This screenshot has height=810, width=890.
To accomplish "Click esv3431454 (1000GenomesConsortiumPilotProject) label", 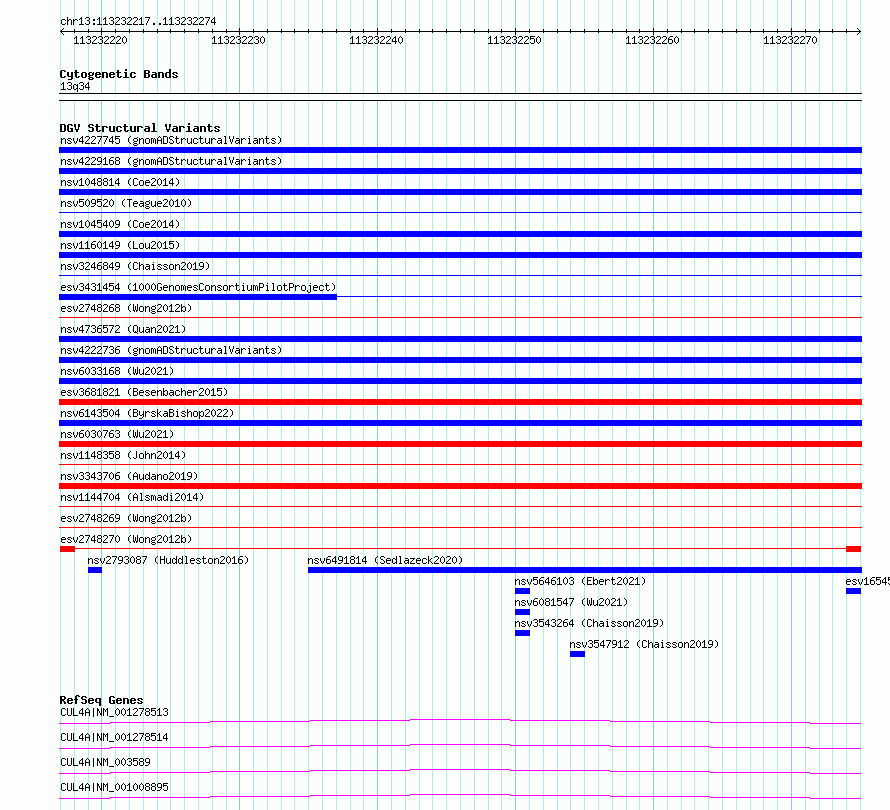I will tap(198, 287).
